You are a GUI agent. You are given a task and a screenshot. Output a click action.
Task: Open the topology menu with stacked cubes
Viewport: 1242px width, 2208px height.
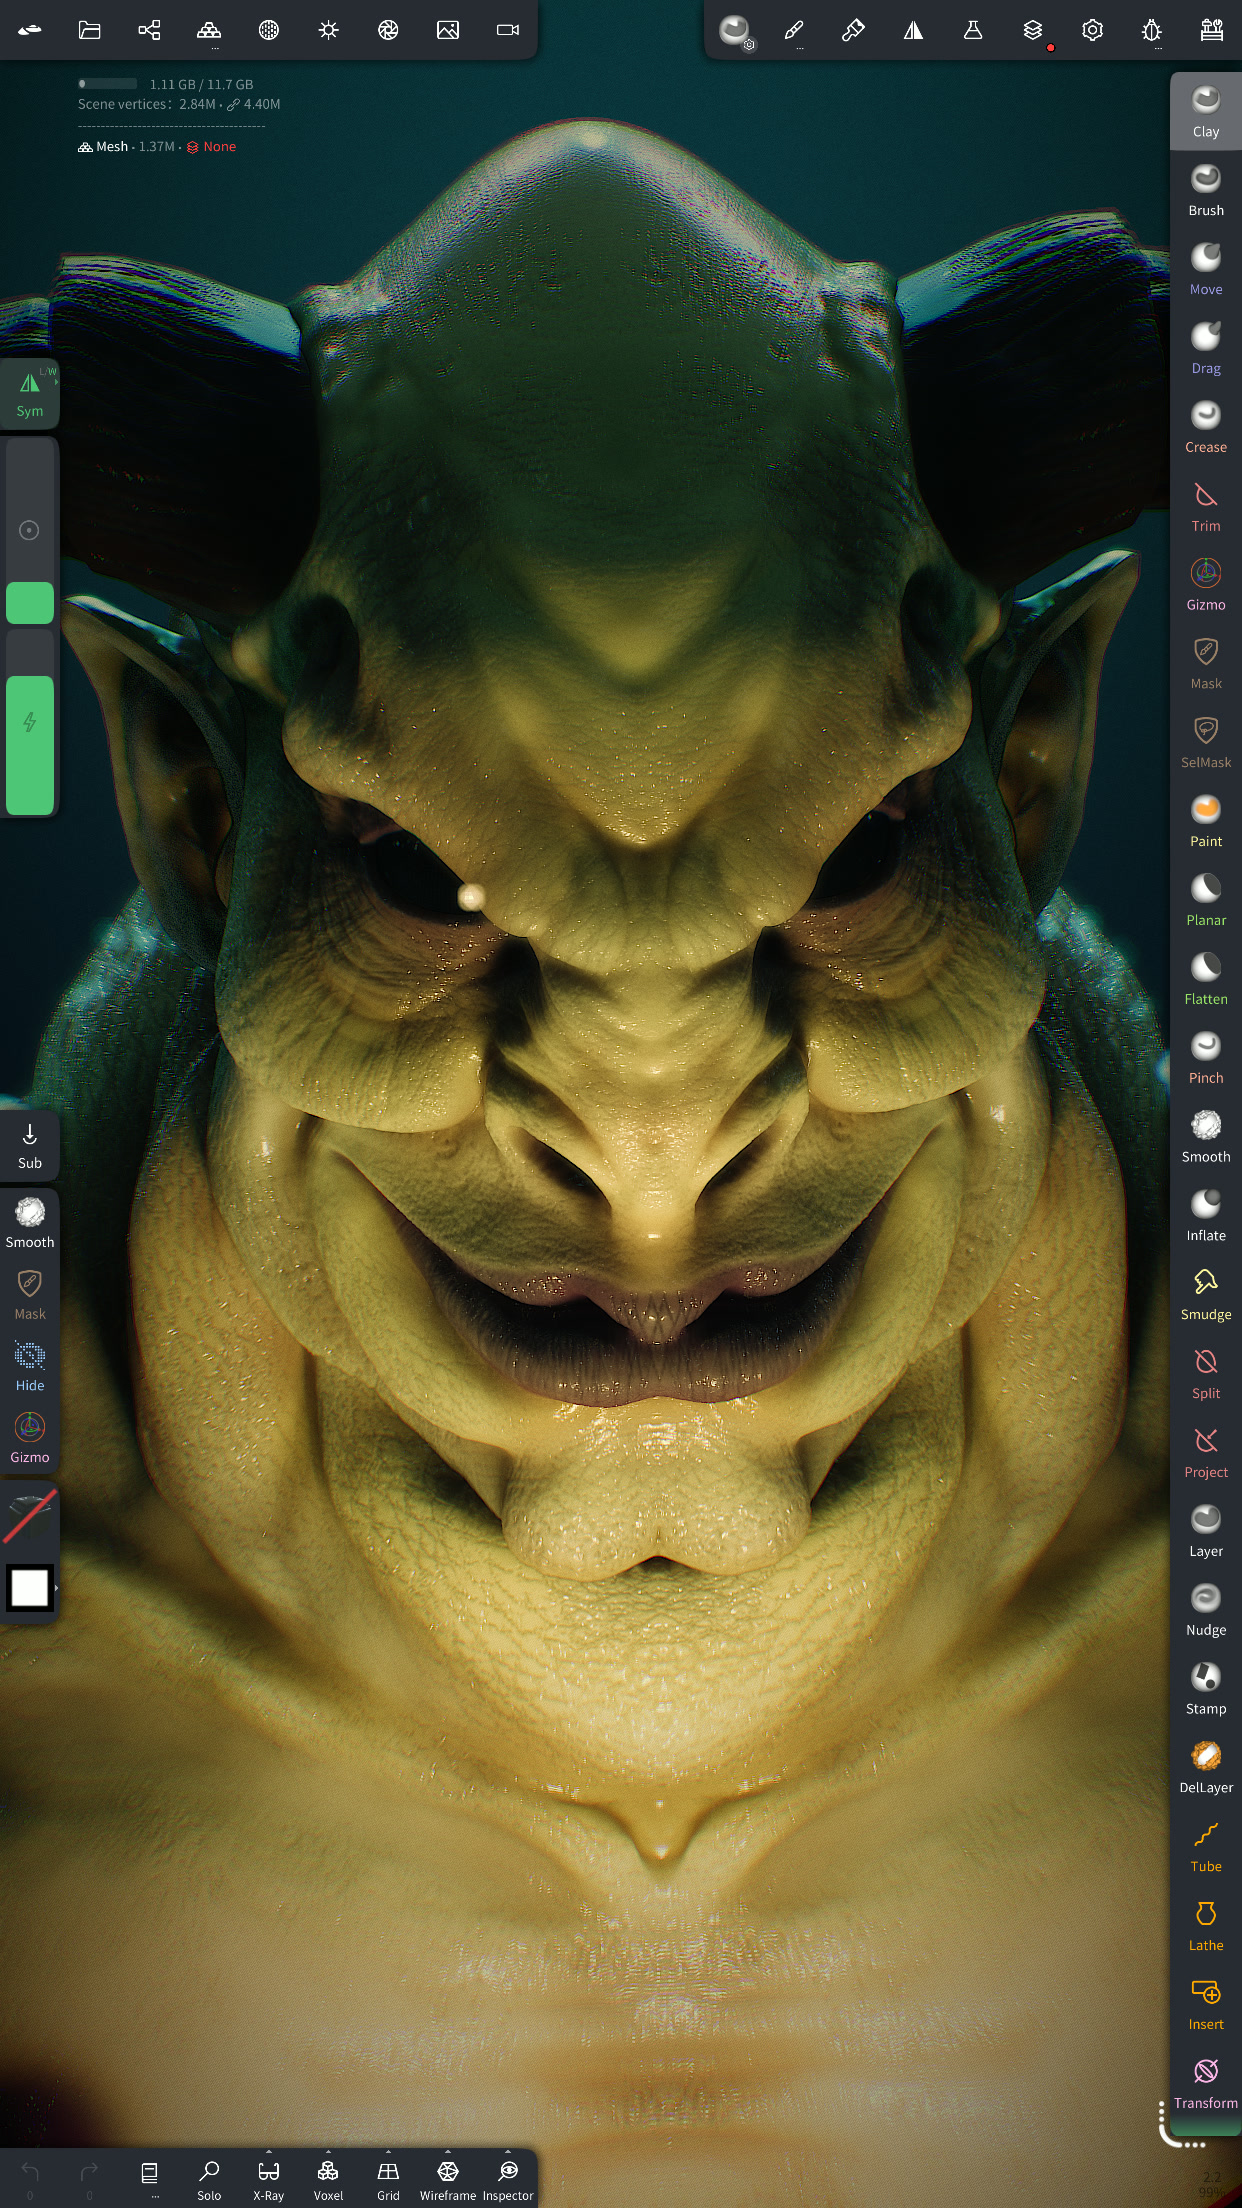click(209, 31)
